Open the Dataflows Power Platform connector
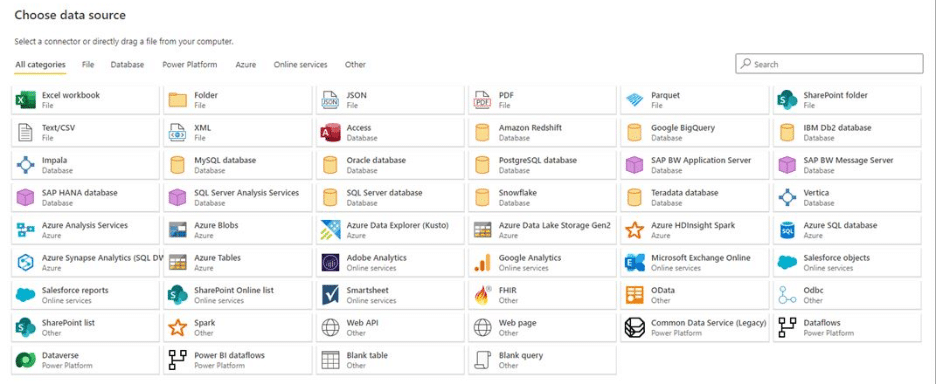This screenshot has width=936, height=384. [847, 327]
